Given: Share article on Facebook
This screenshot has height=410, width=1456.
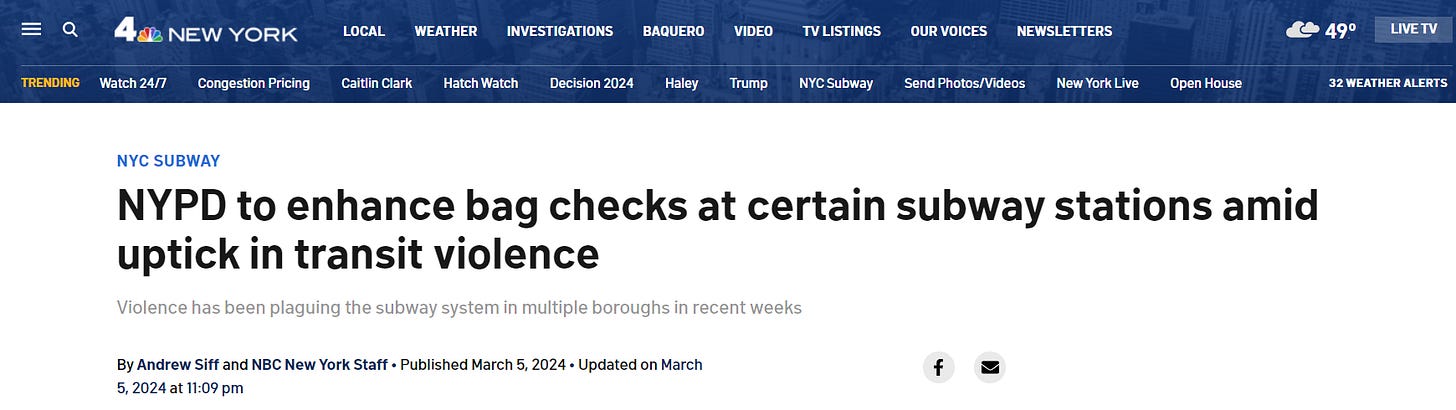Looking at the screenshot, I should (938, 367).
